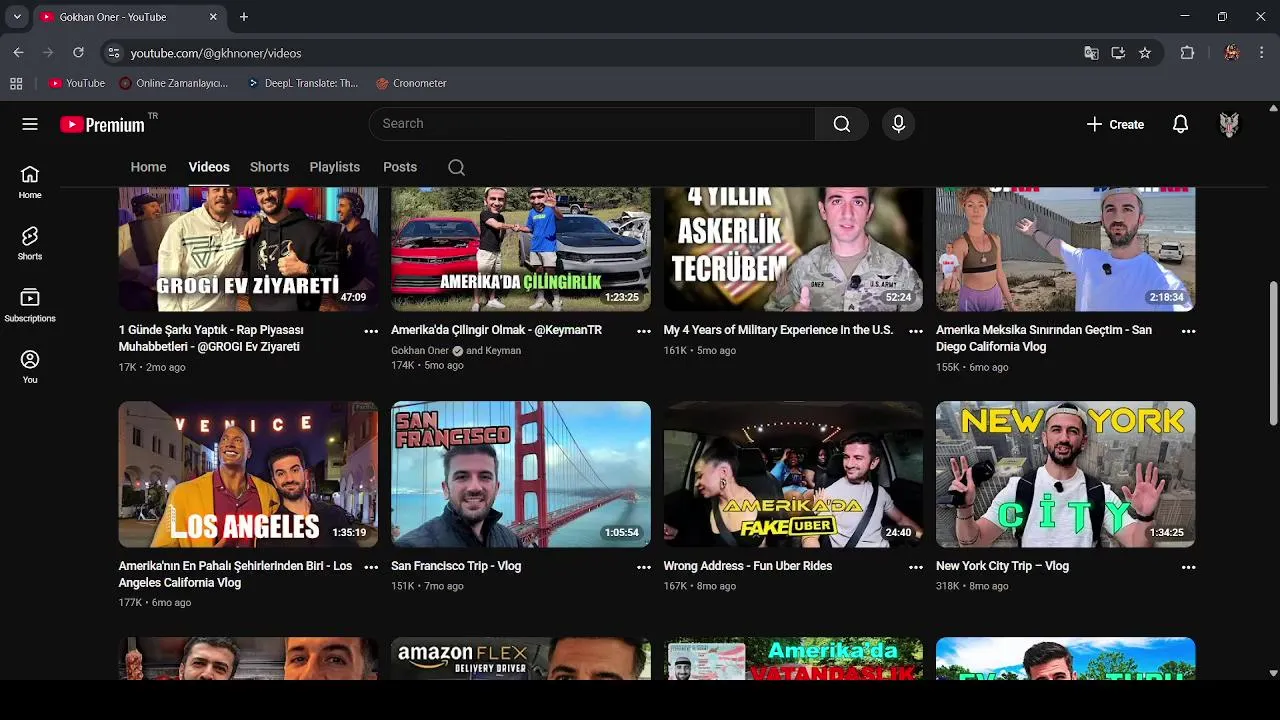Play Amerika'da Fake Uber thumbnail
The width and height of the screenshot is (1280, 720).
tap(794, 474)
